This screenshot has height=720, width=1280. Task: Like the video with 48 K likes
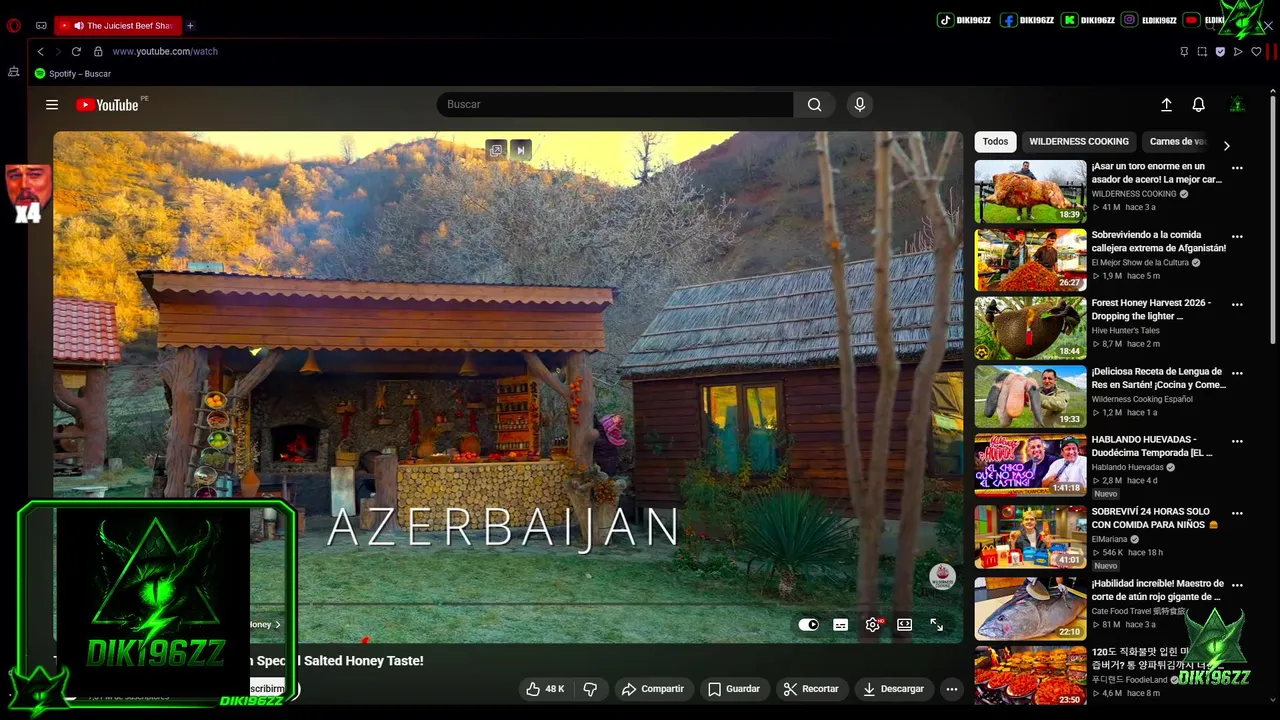545,689
